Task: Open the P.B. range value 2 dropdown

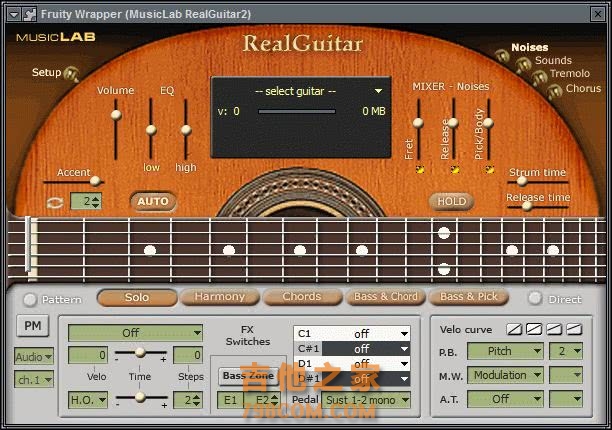Action: pos(566,351)
